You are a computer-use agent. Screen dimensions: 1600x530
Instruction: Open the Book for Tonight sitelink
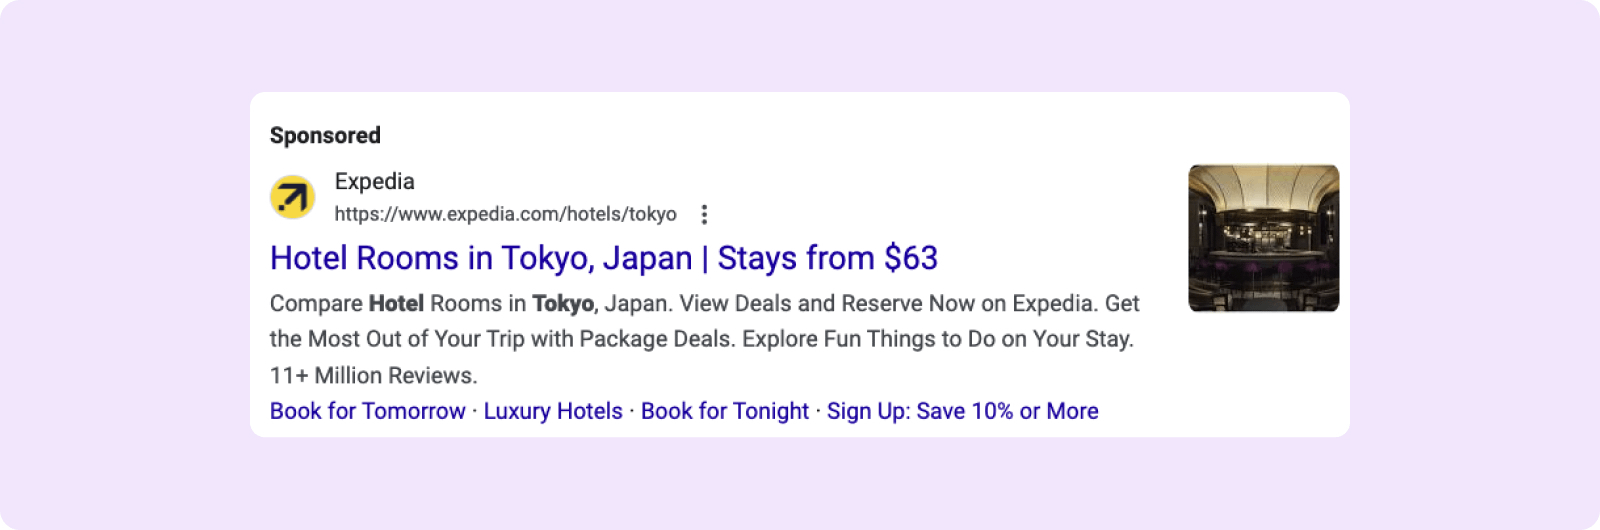point(724,411)
